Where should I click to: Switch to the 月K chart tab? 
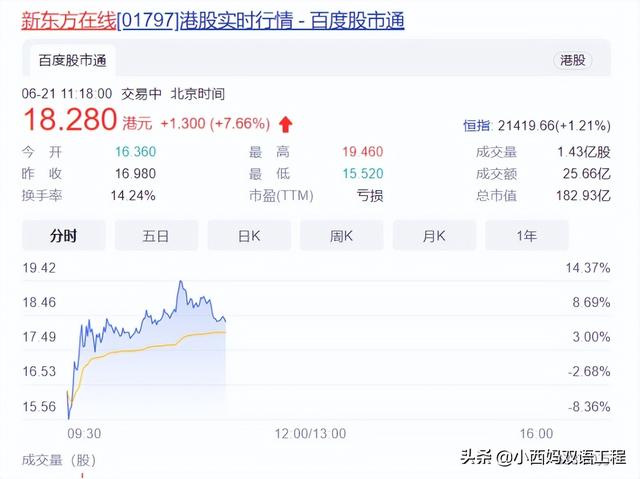tap(434, 235)
